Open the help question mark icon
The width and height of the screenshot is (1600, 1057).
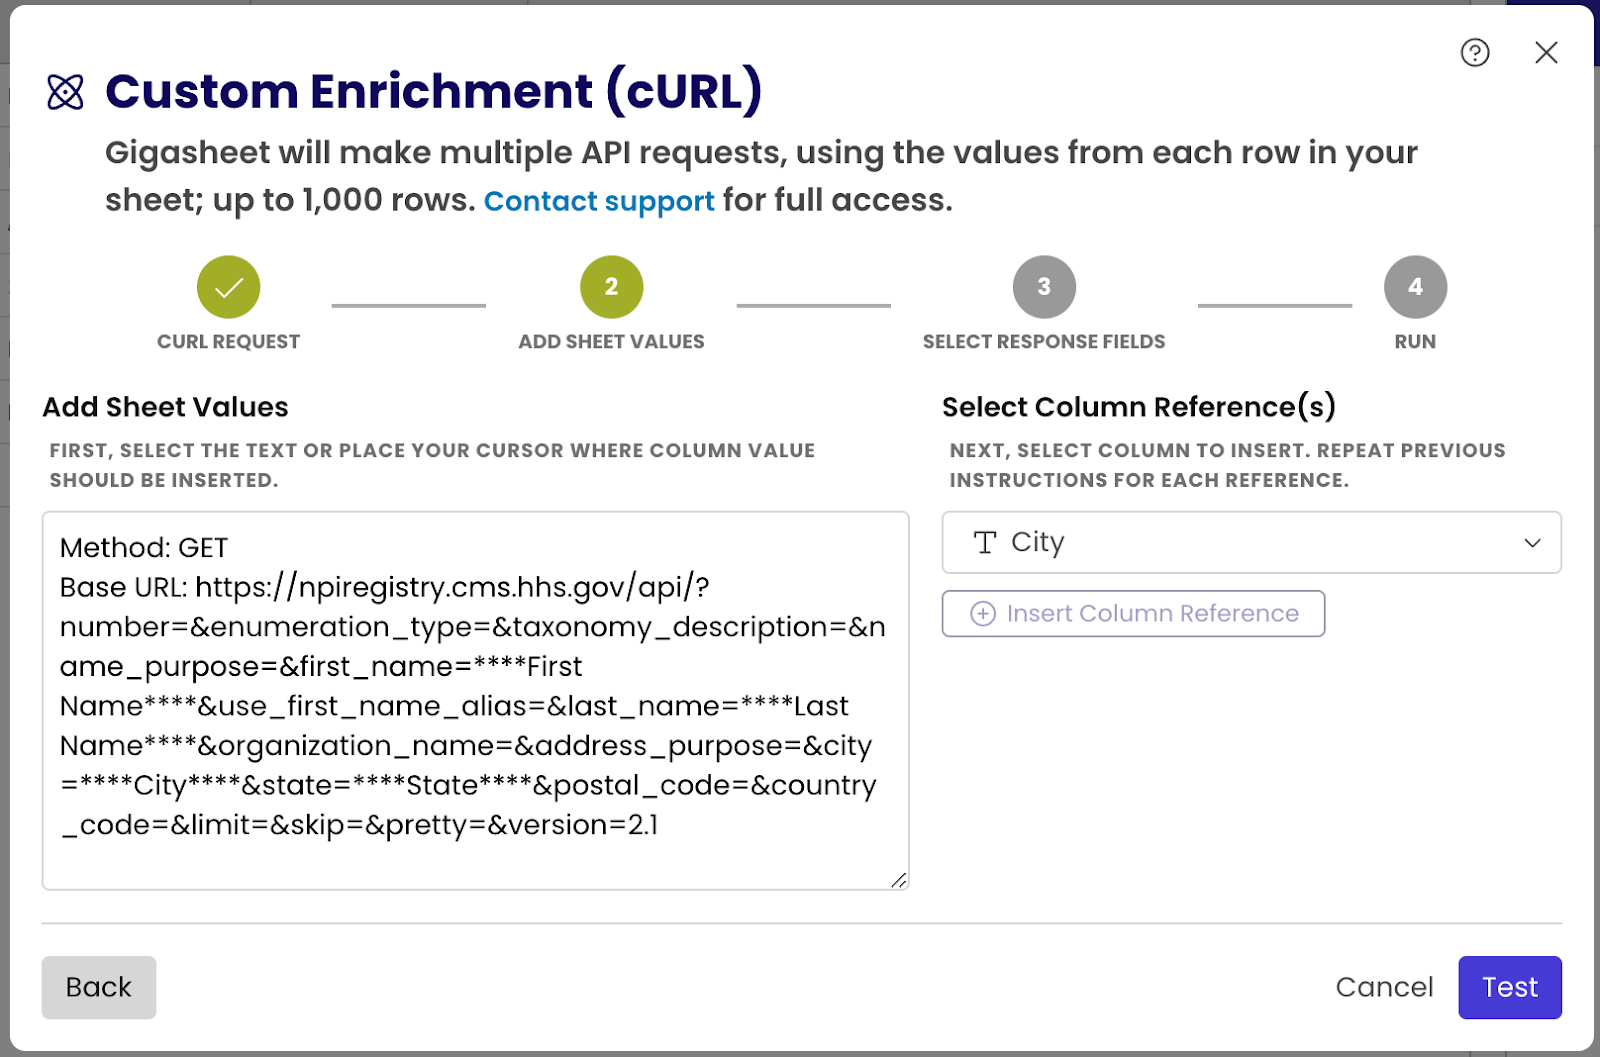tap(1474, 53)
